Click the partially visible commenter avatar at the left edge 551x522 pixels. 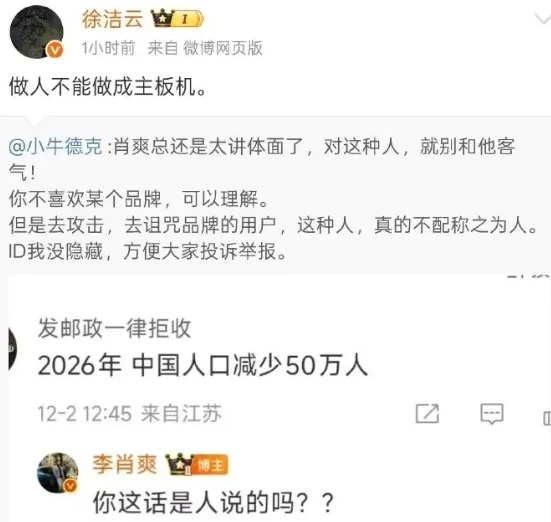click(x=12, y=349)
